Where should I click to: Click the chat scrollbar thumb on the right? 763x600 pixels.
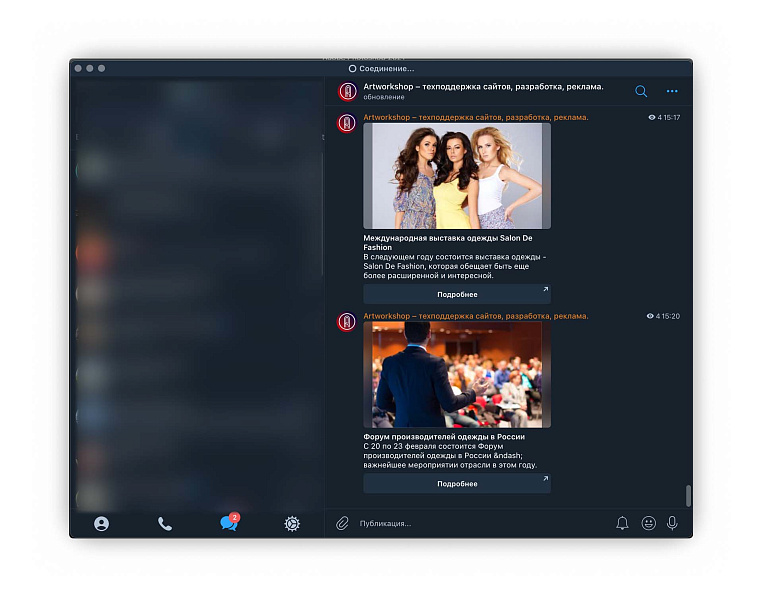click(687, 496)
